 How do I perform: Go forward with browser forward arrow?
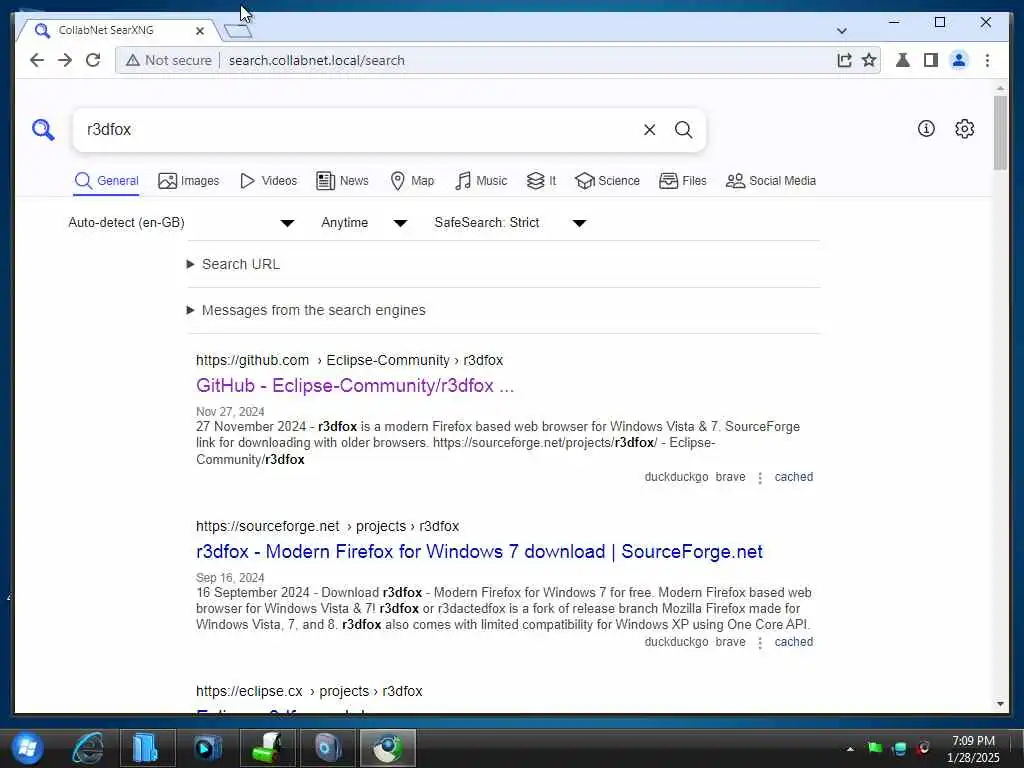tap(65, 60)
